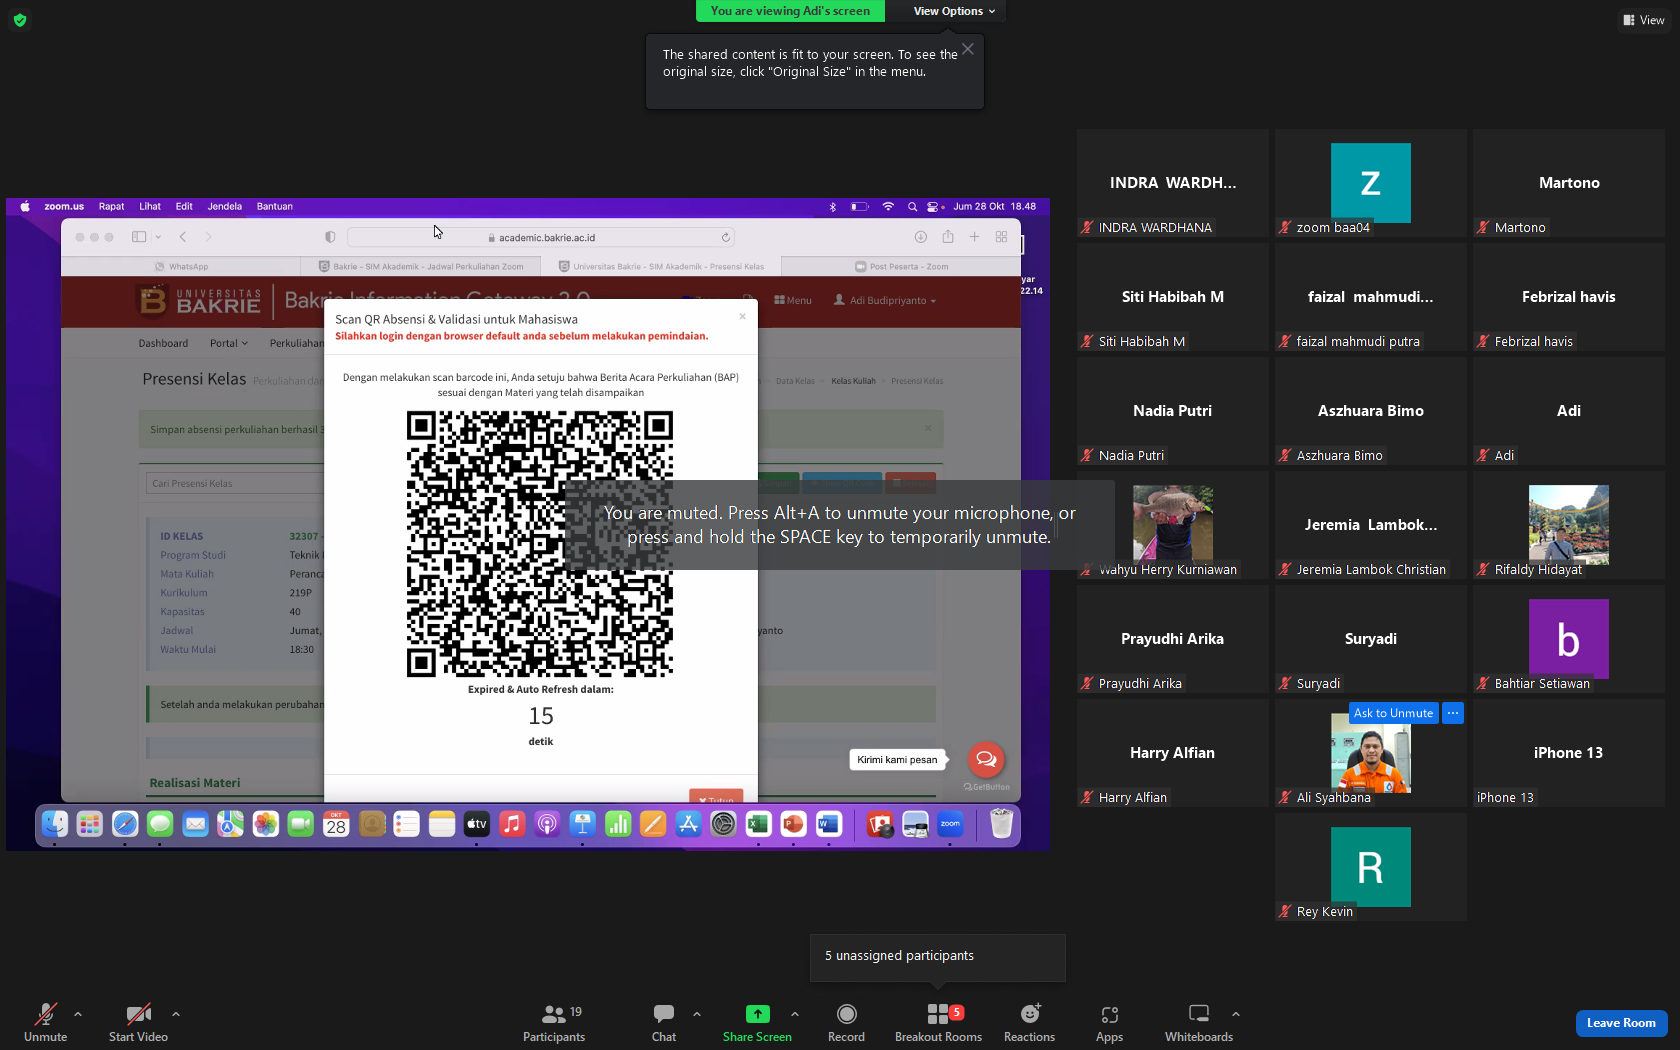The width and height of the screenshot is (1680, 1050).
Task: Click Safari's Share icon in toolbar
Action: (x=948, y=237)
